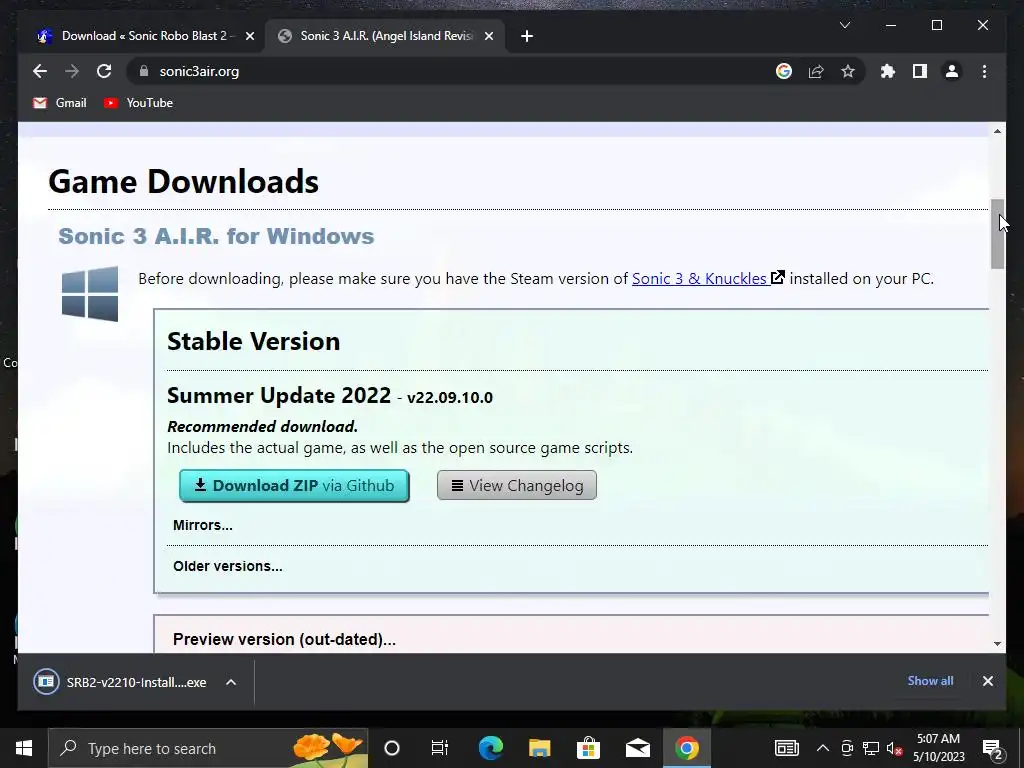The width and height of the screenshot is (1024, 768).
Task: Click the Meet Now tray icon
Action: pyautogui.click(x=847, y=748)
